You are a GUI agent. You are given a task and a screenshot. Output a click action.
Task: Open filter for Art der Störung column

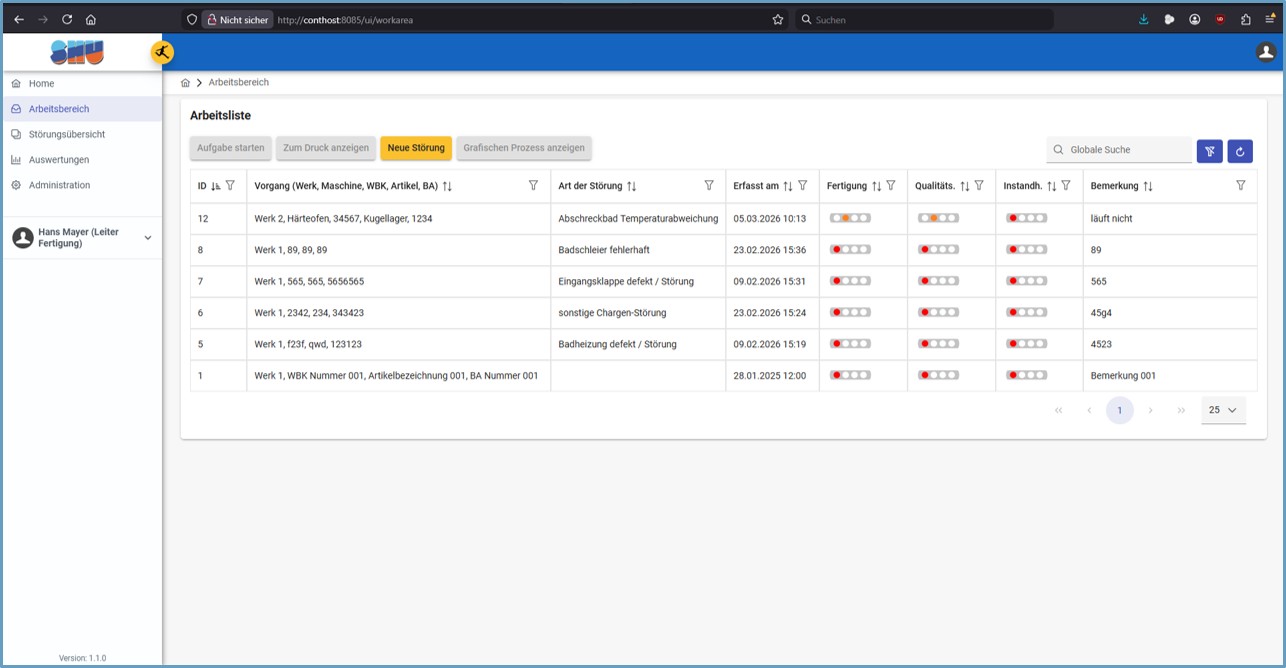click(x=709, y=186)
